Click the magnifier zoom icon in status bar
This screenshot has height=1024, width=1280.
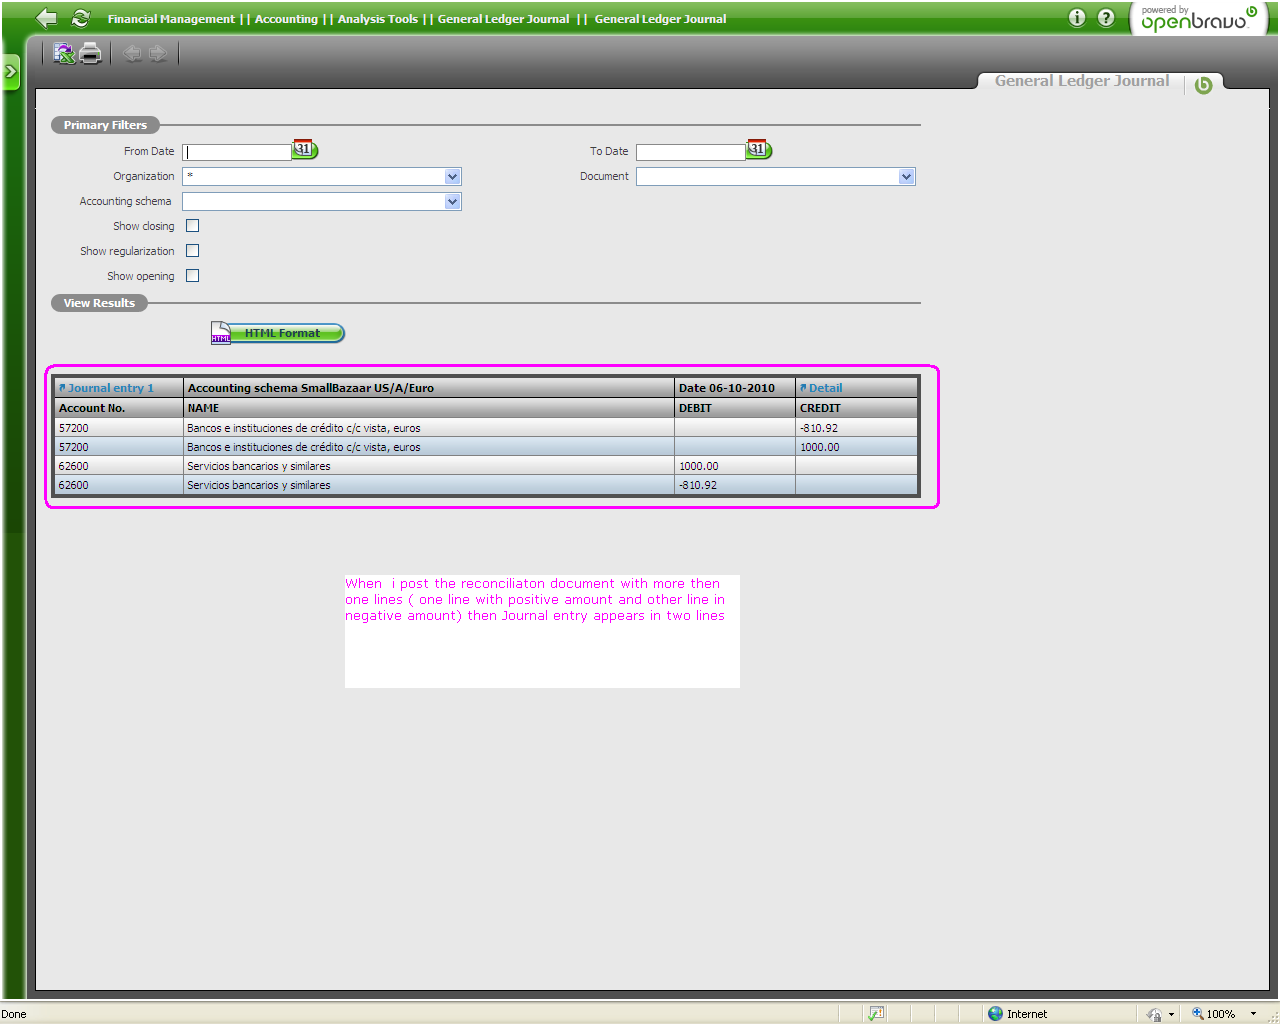click(1197, 1014)
